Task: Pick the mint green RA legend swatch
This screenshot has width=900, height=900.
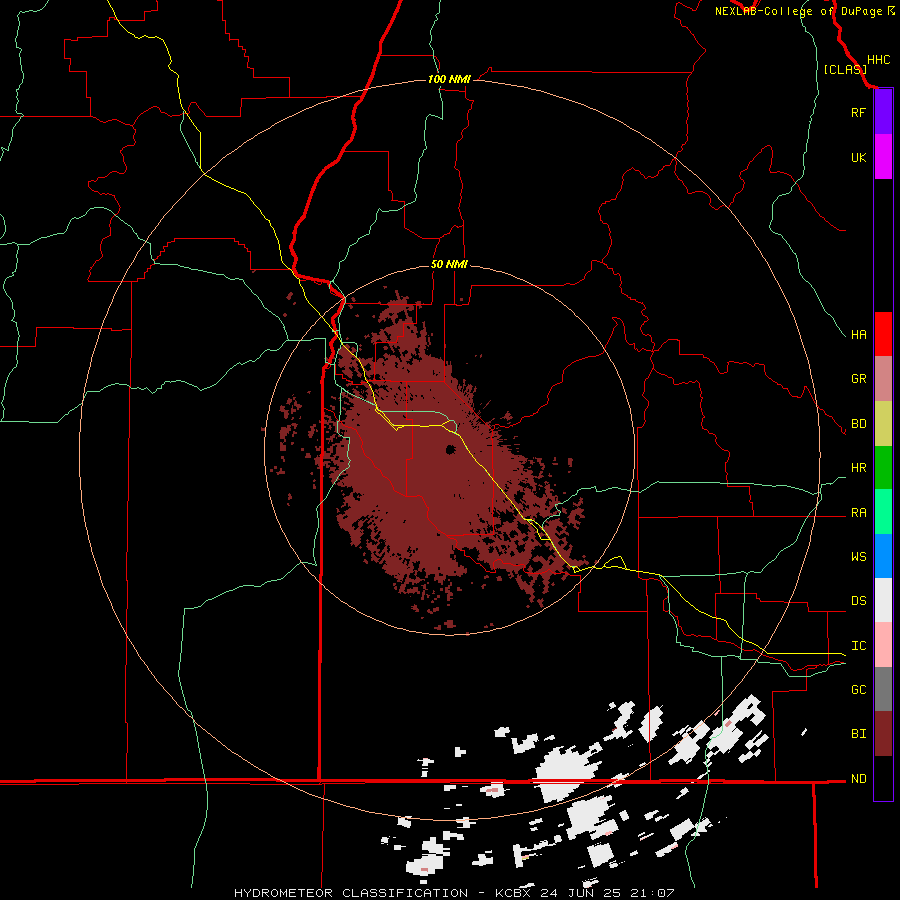Action: (x=883, y=512)
